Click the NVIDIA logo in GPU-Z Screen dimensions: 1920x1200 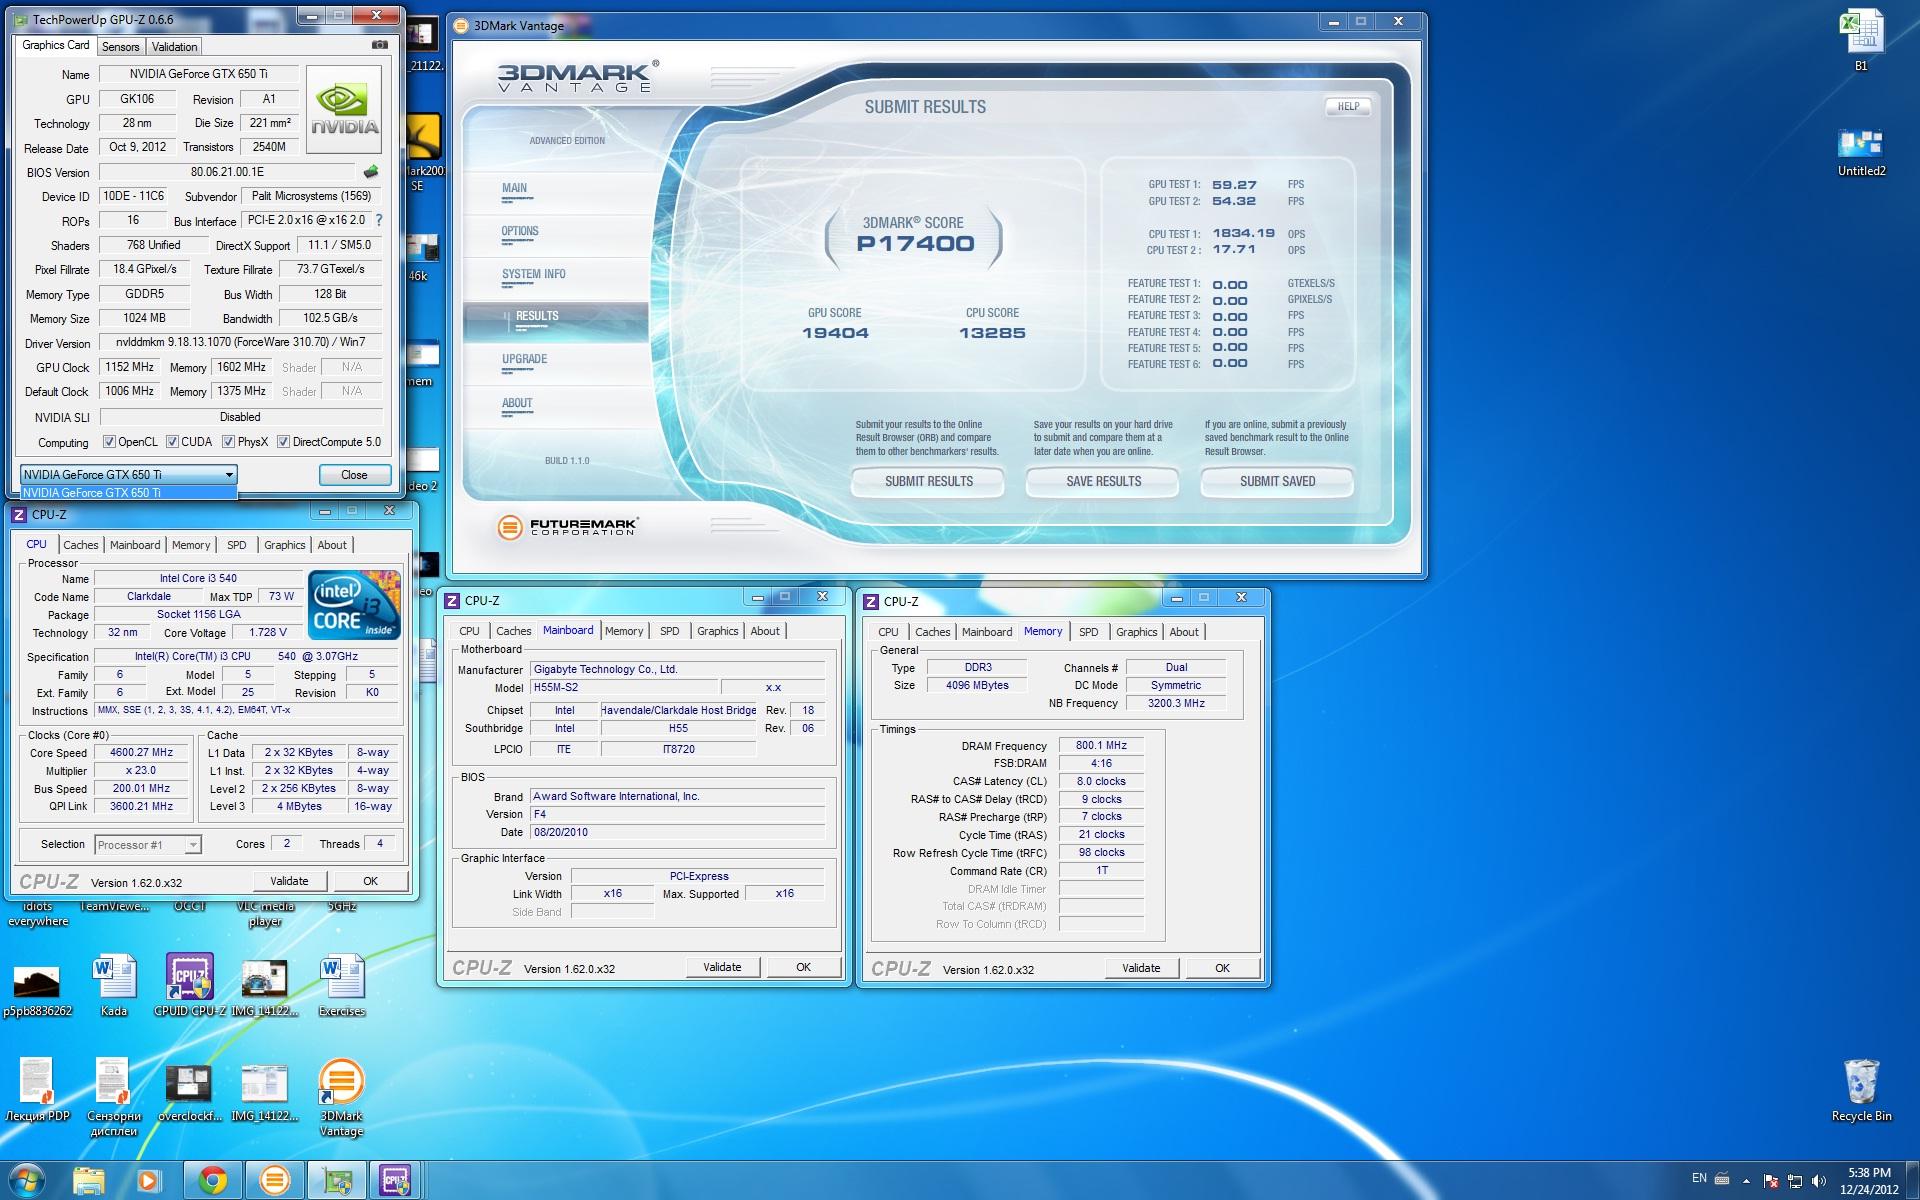click(344, 109)
